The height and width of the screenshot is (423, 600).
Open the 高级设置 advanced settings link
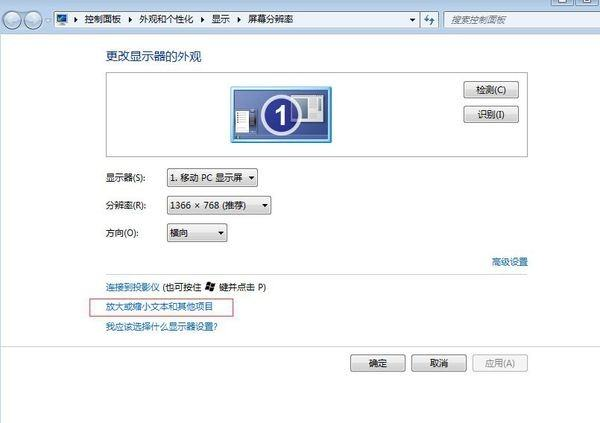509,262
